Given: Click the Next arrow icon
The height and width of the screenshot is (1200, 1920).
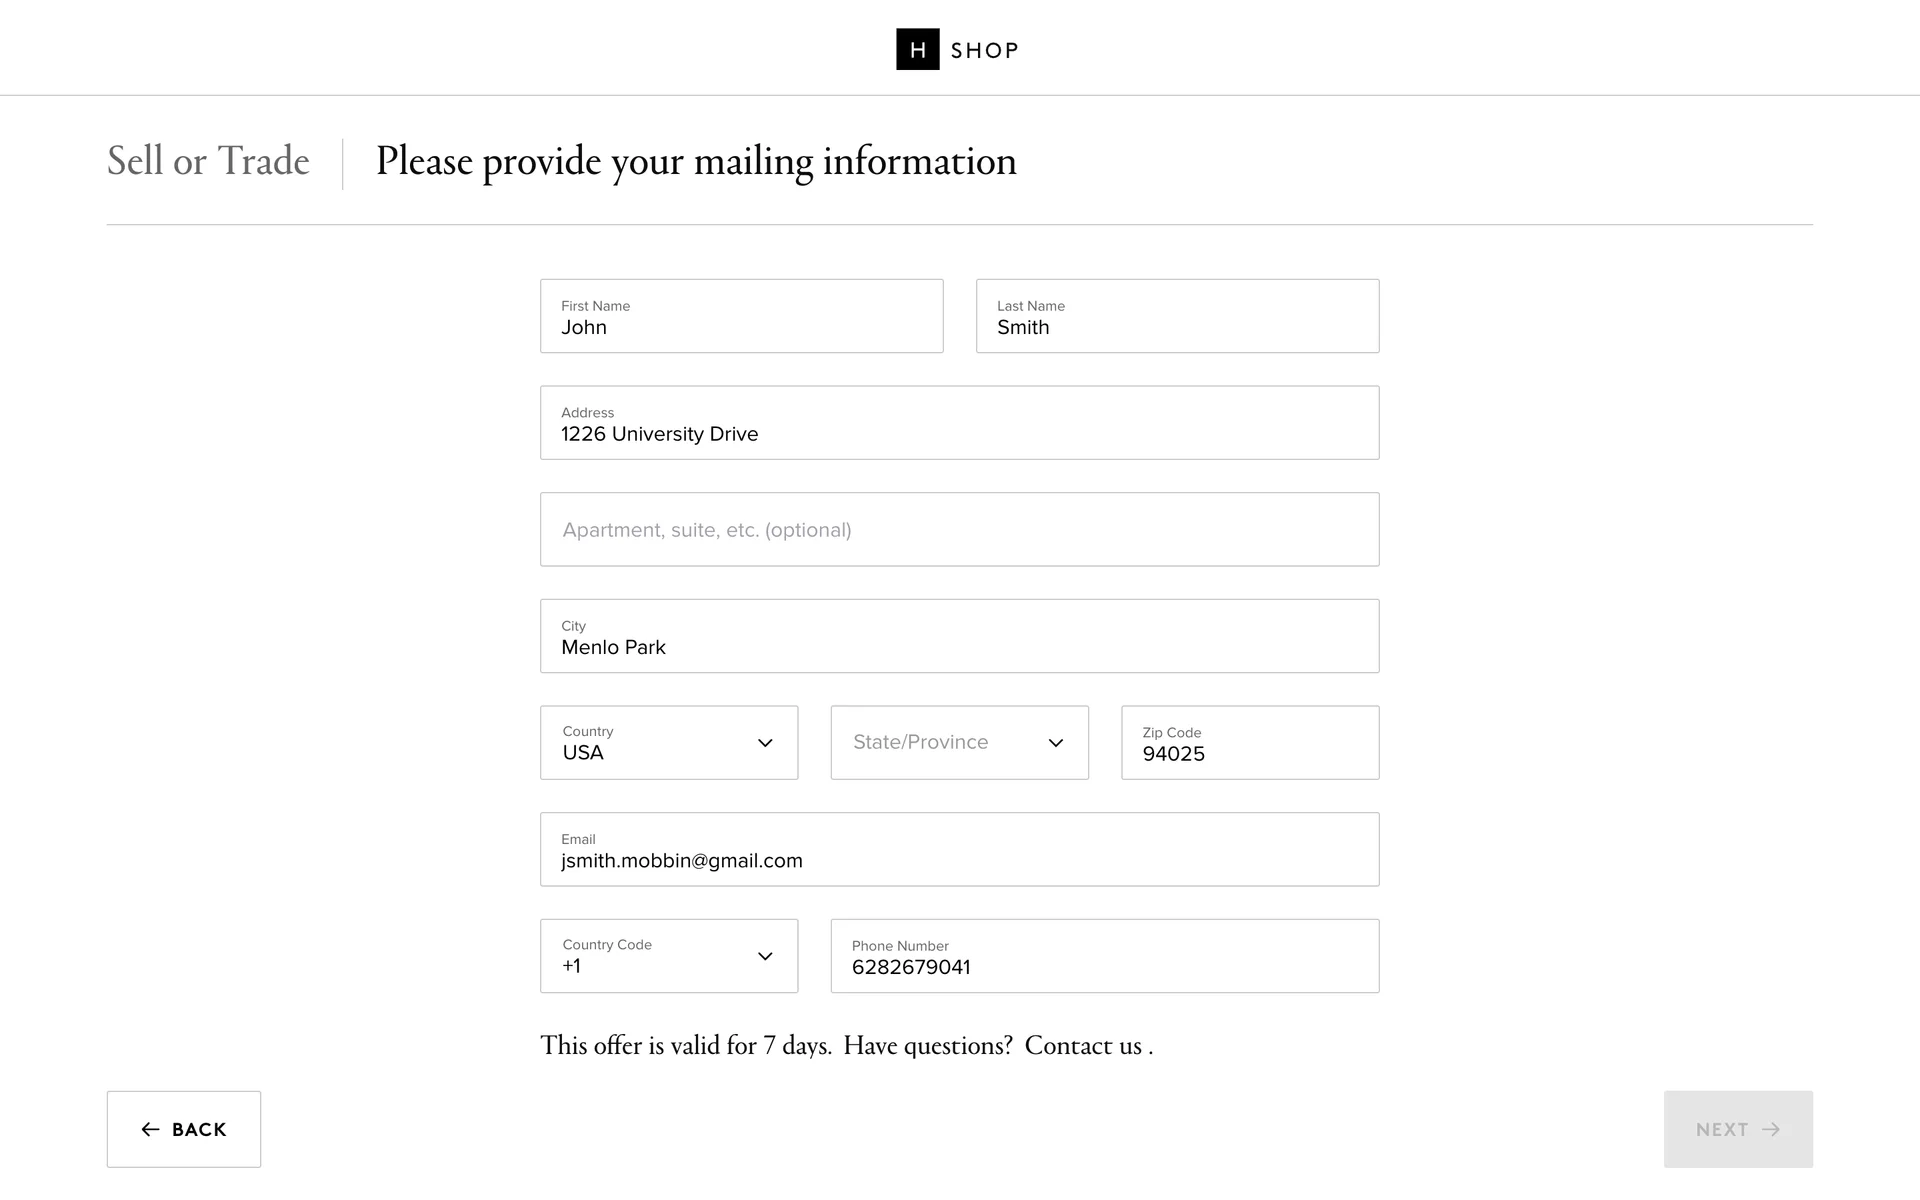Looking at the screenshot, I should (1771, 1129).
